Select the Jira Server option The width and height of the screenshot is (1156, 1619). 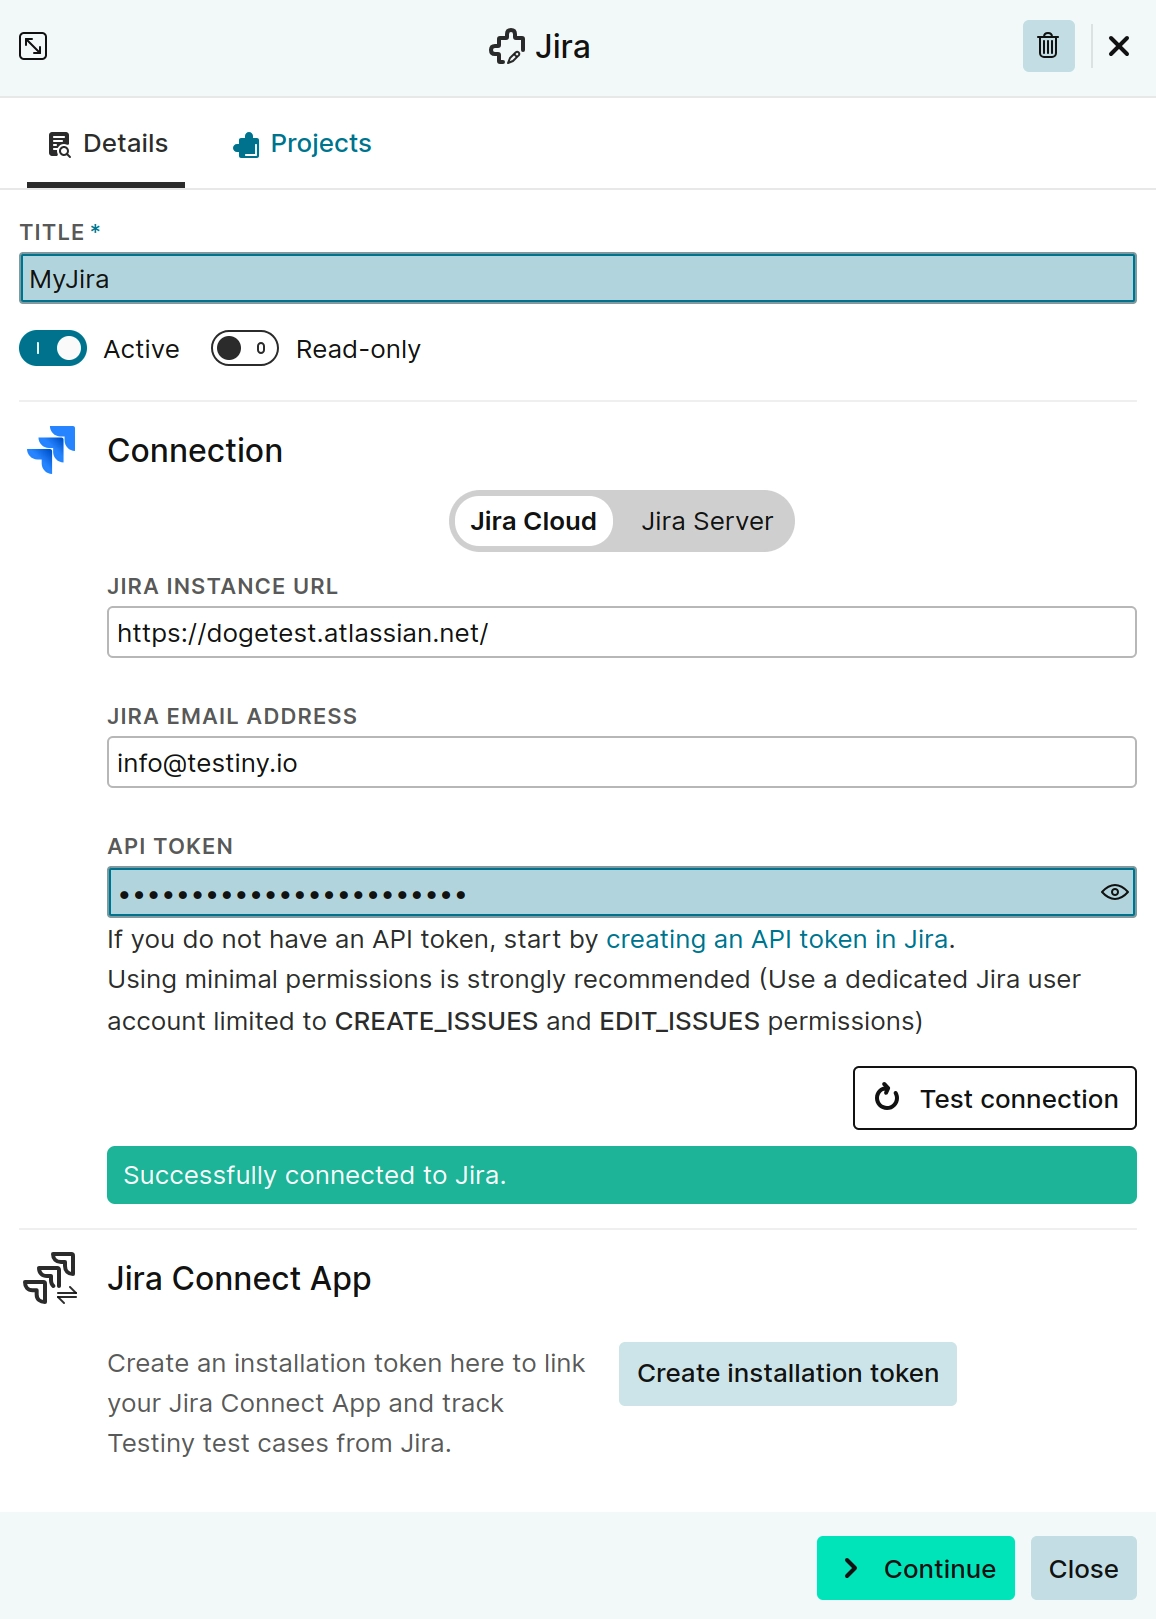(x=707, y=521)
